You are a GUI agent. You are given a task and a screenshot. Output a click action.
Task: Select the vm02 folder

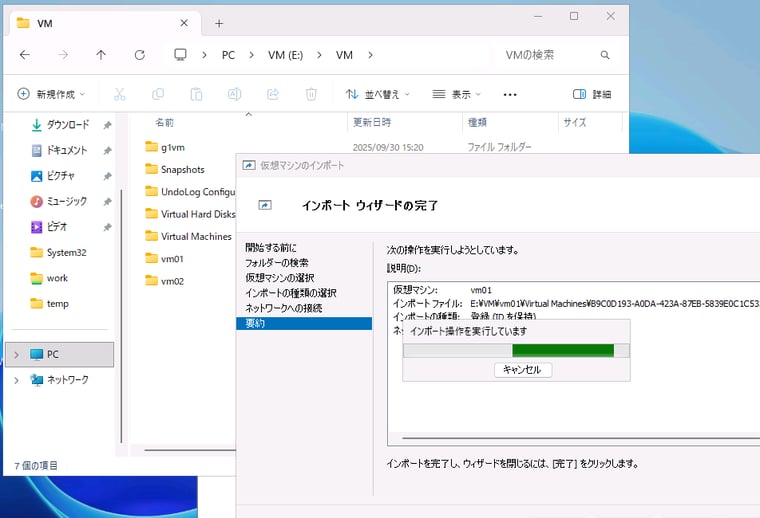click(x=165, y=281)
